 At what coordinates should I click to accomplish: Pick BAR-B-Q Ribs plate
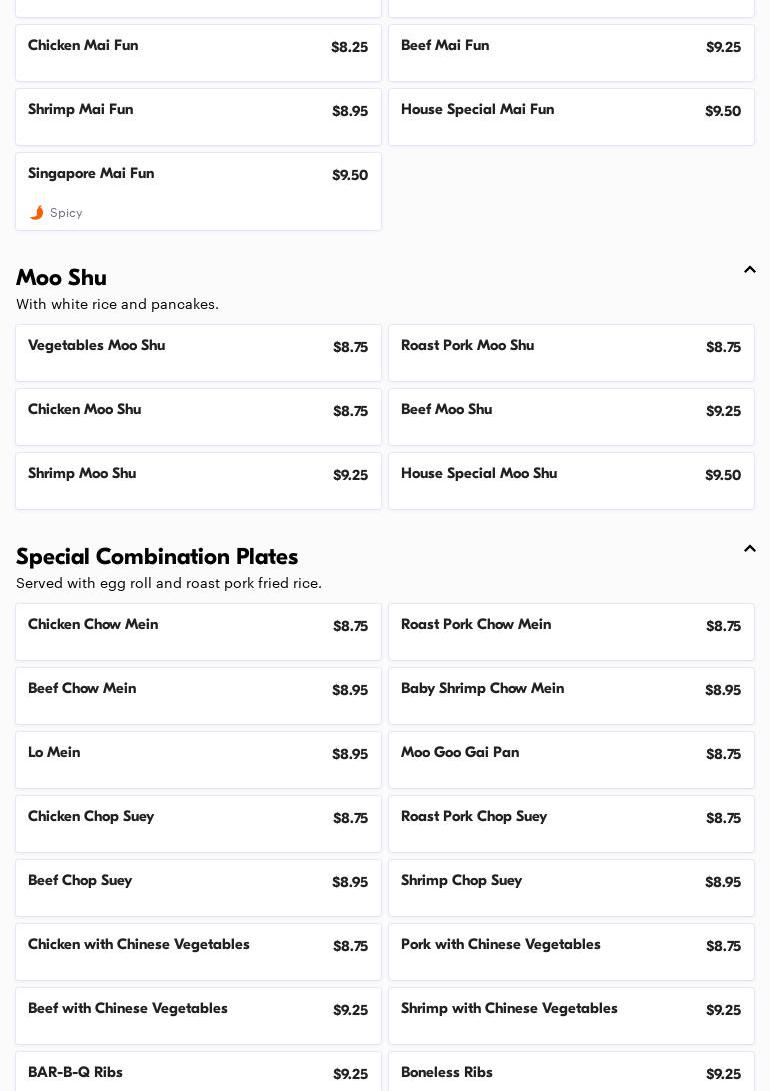tap(198, 1073)
